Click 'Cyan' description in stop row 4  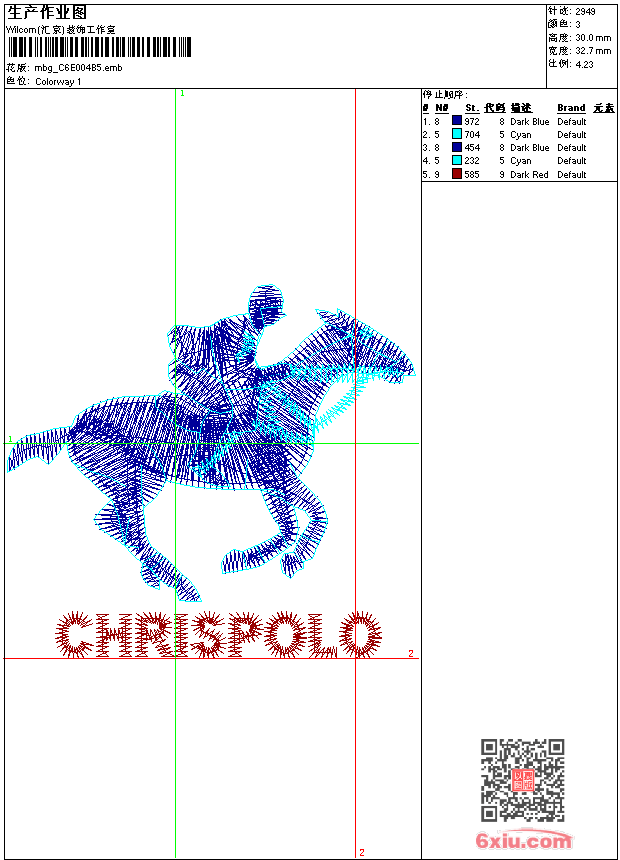pyautogui.click(x=521, y=161)
